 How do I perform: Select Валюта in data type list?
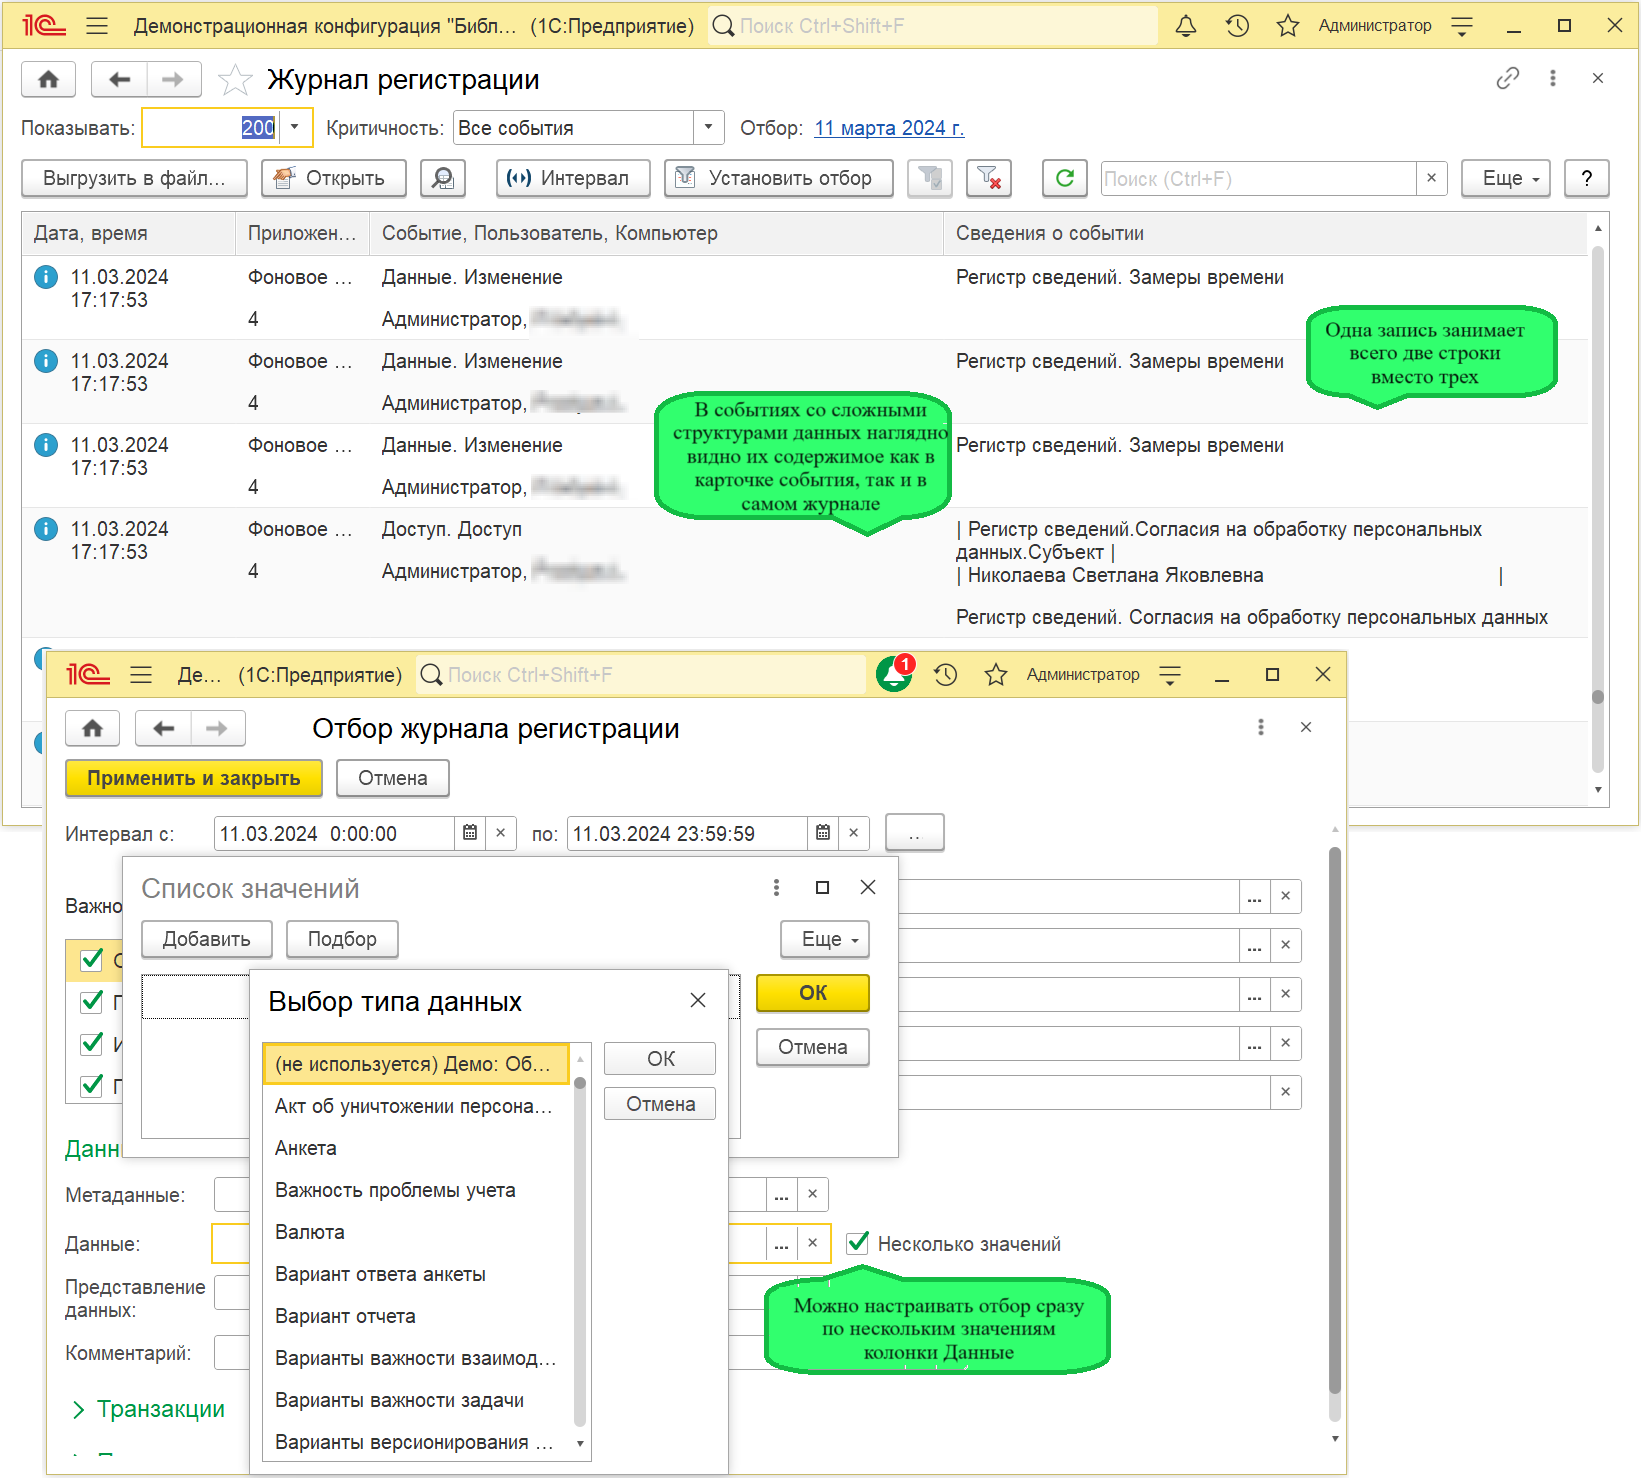tap(310, 1232)
